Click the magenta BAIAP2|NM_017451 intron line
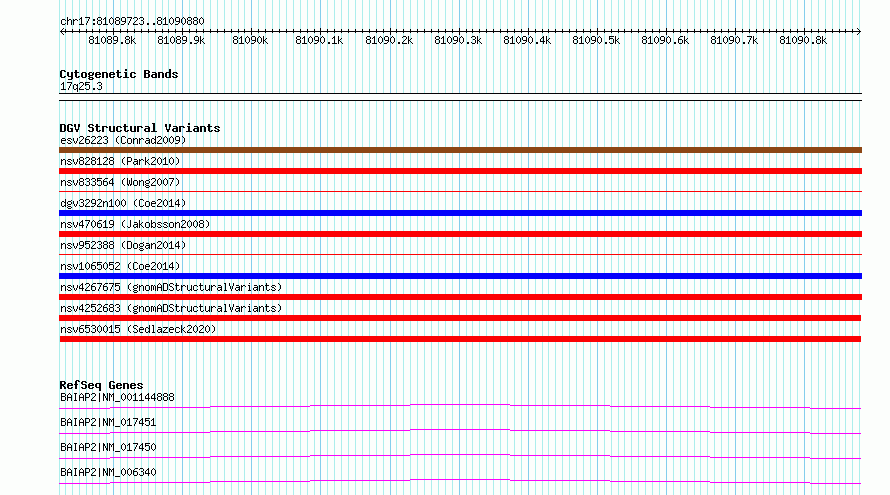This screenshot has width=890, height=495. point(460,430)
